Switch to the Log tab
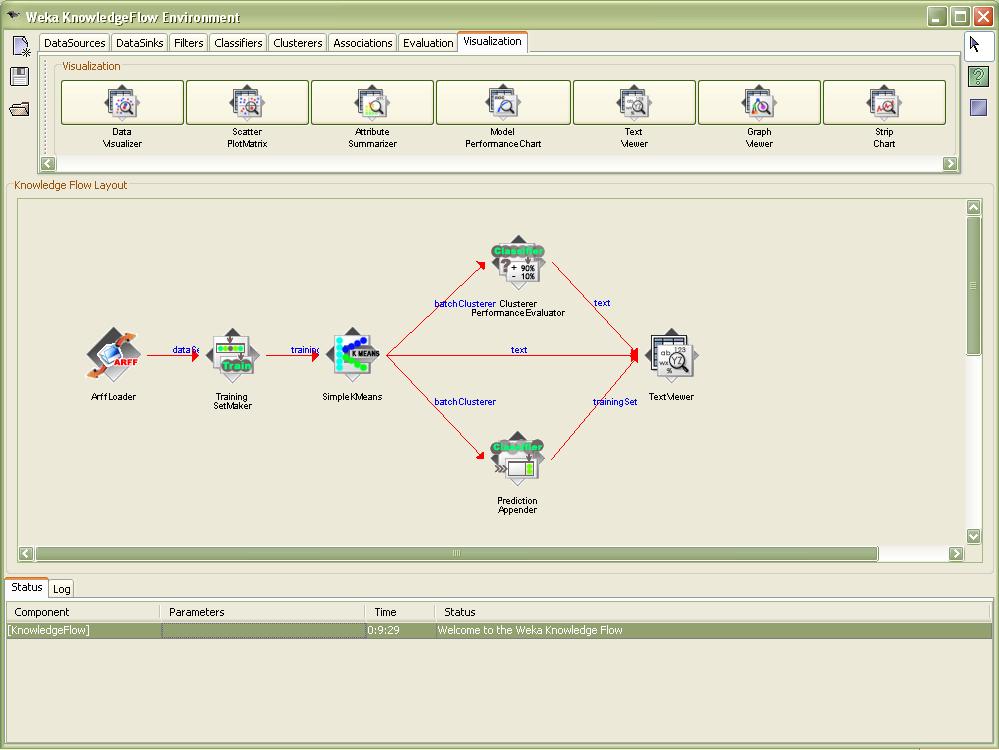 62,589
